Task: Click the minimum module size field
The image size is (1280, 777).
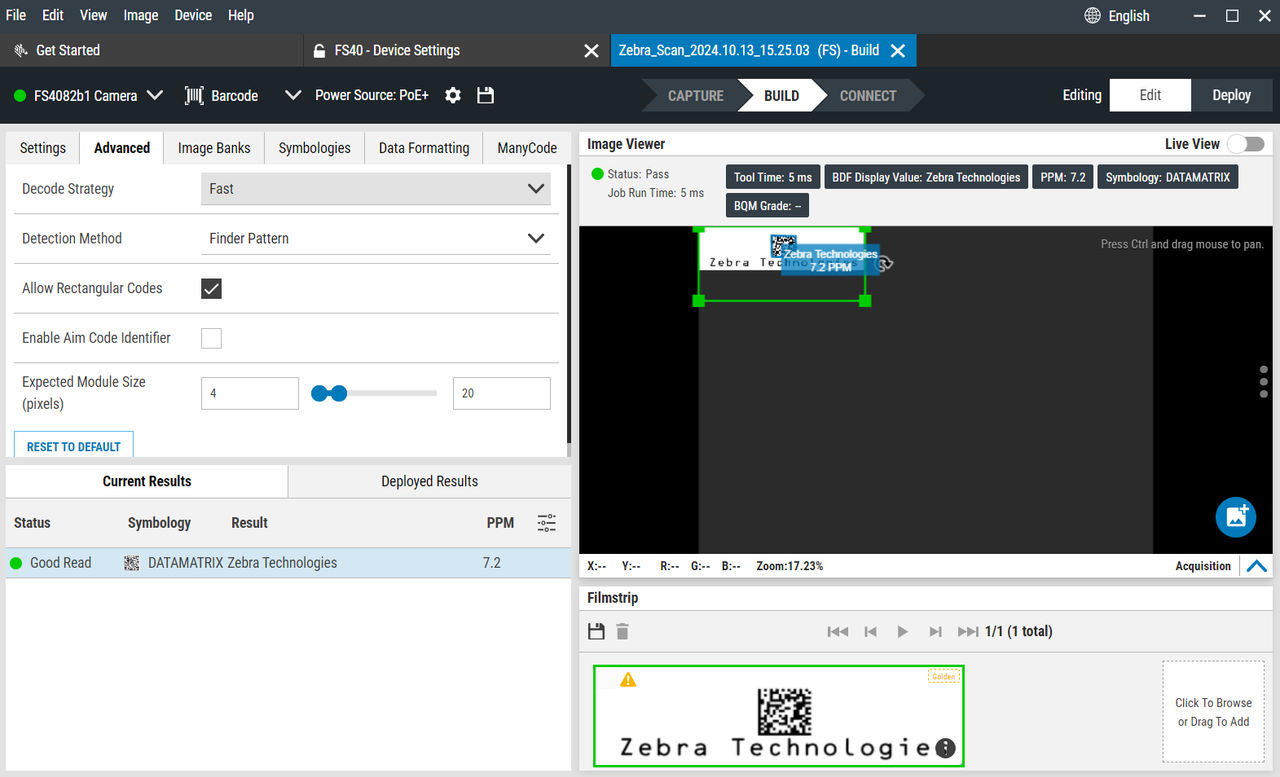Action: (250, 393)
